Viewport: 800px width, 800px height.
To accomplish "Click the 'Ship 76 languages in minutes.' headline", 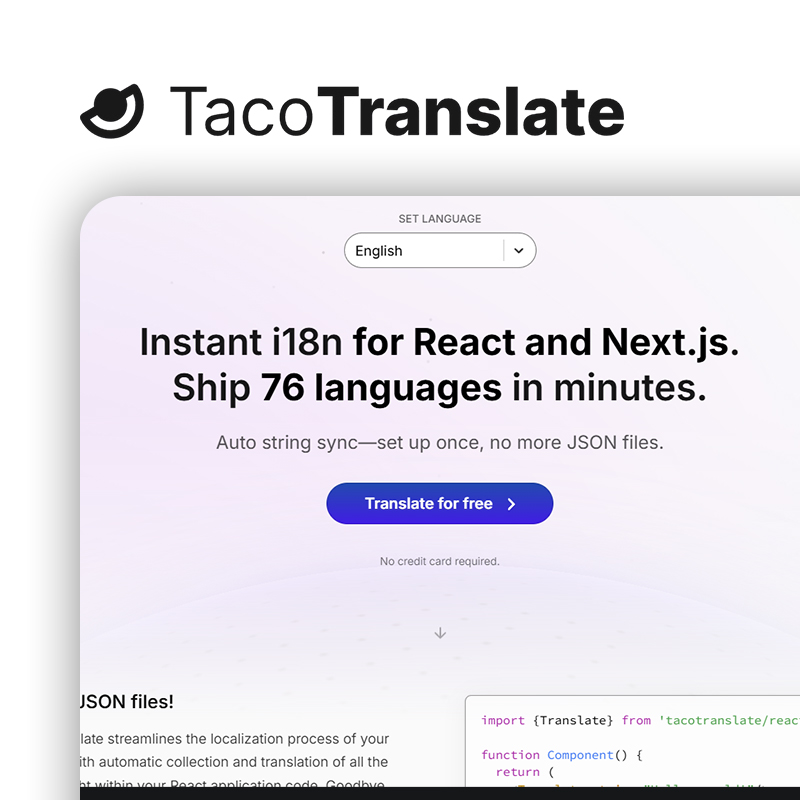I will tap(440, 388).
